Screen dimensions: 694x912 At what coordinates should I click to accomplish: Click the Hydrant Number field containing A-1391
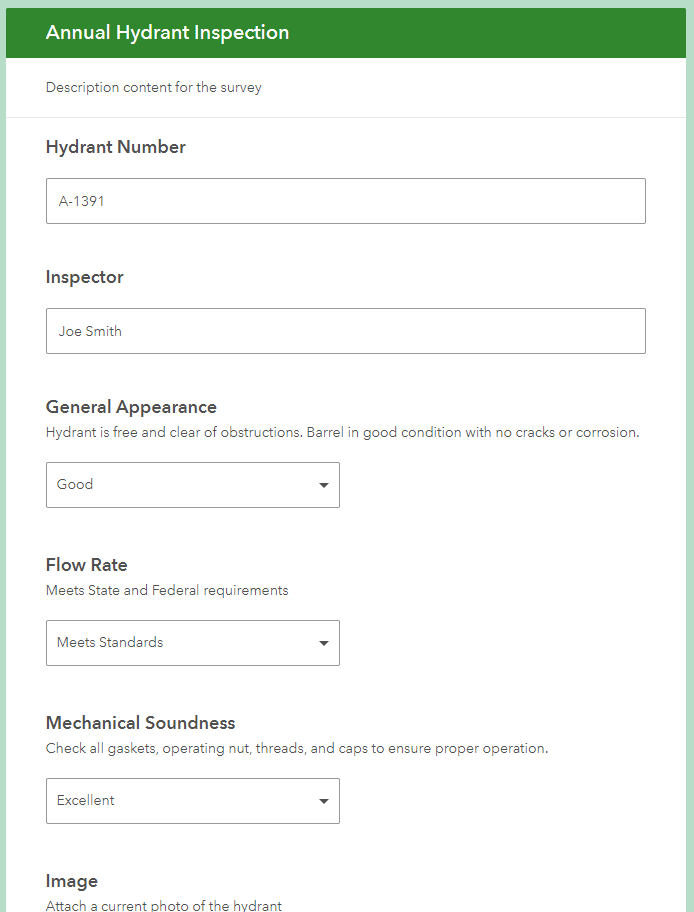[x=345, y=201]
